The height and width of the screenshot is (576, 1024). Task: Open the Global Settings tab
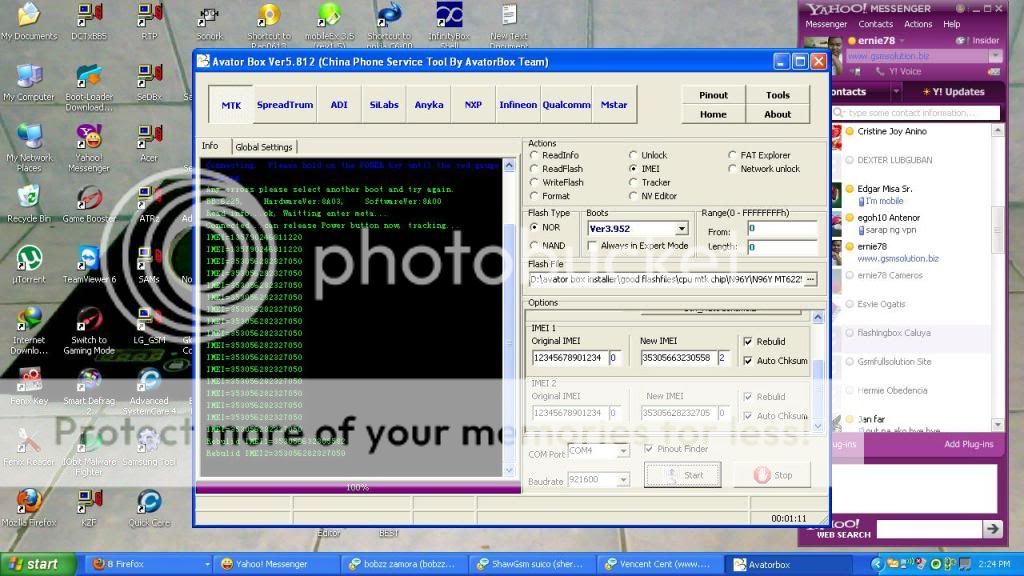(263, 147)
